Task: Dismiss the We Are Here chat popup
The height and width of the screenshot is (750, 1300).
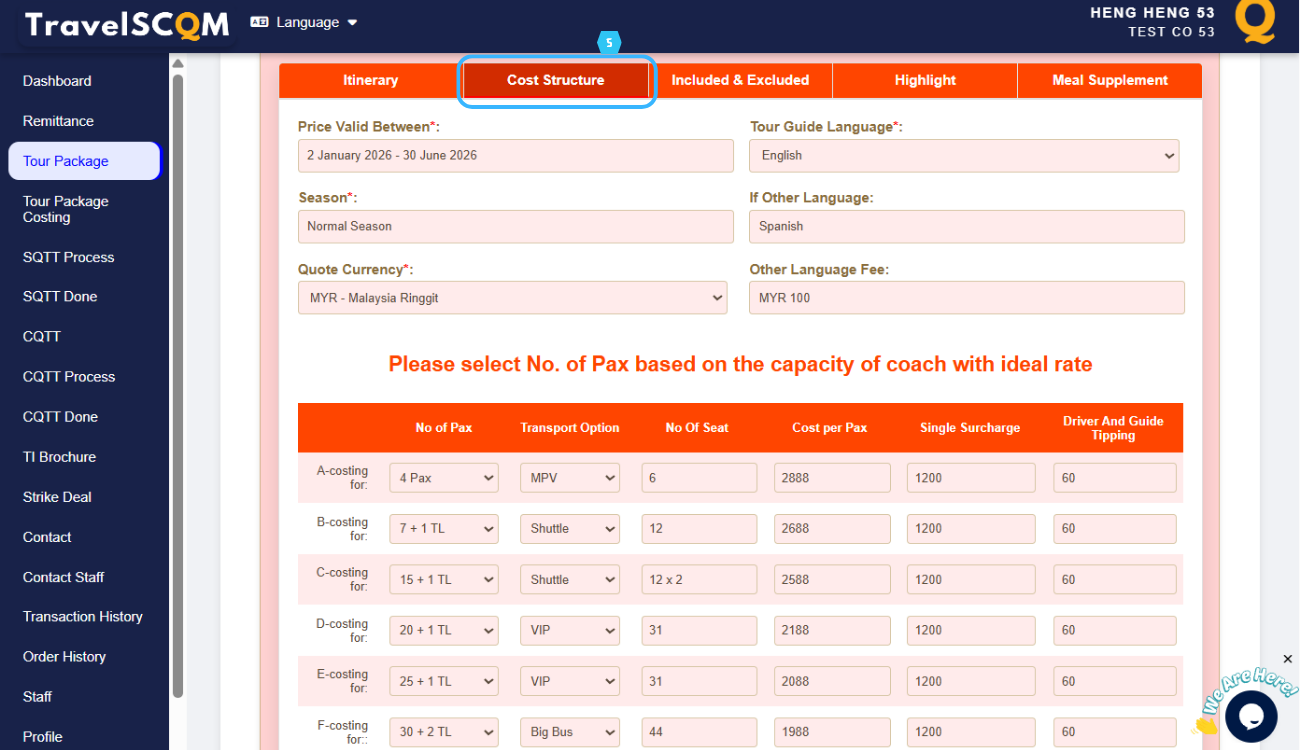Action: (1287, 659)
